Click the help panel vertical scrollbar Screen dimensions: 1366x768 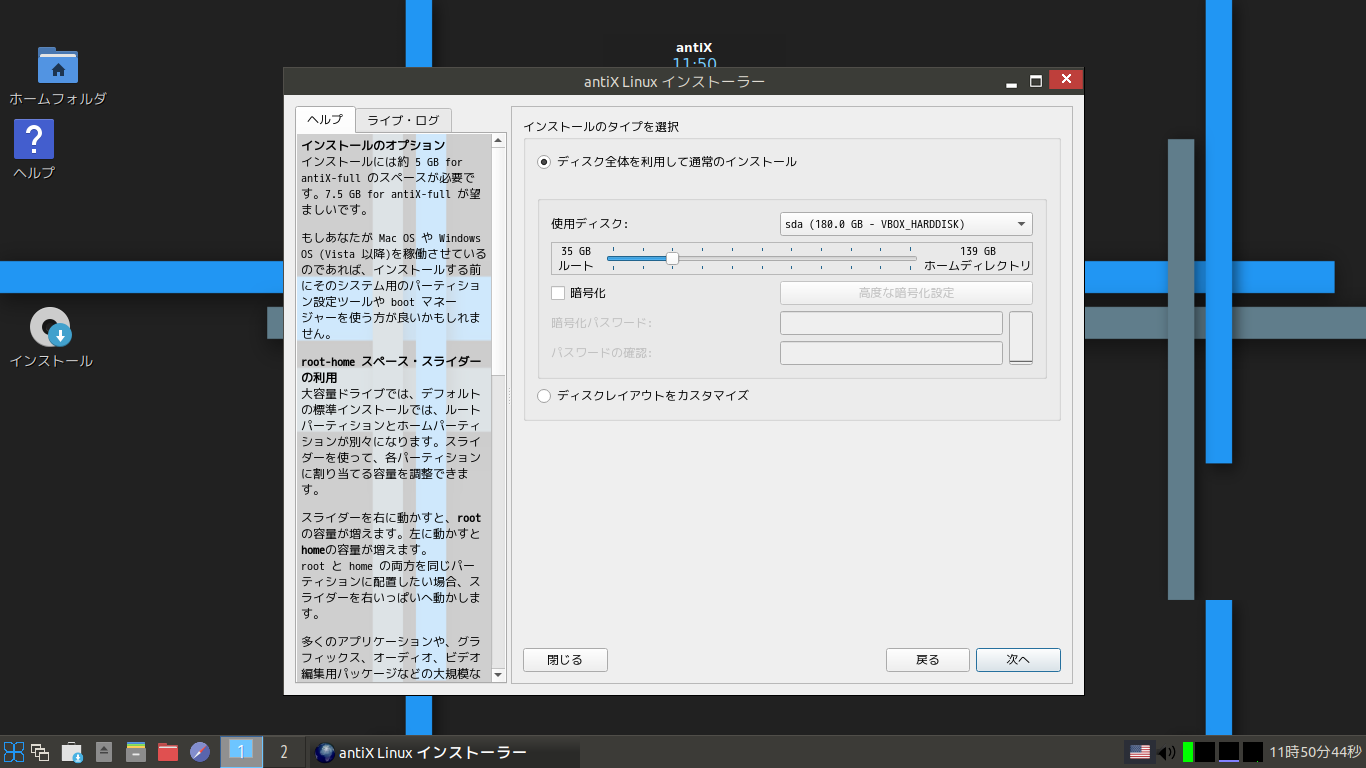pyautogui.click(x=499, y=408)
